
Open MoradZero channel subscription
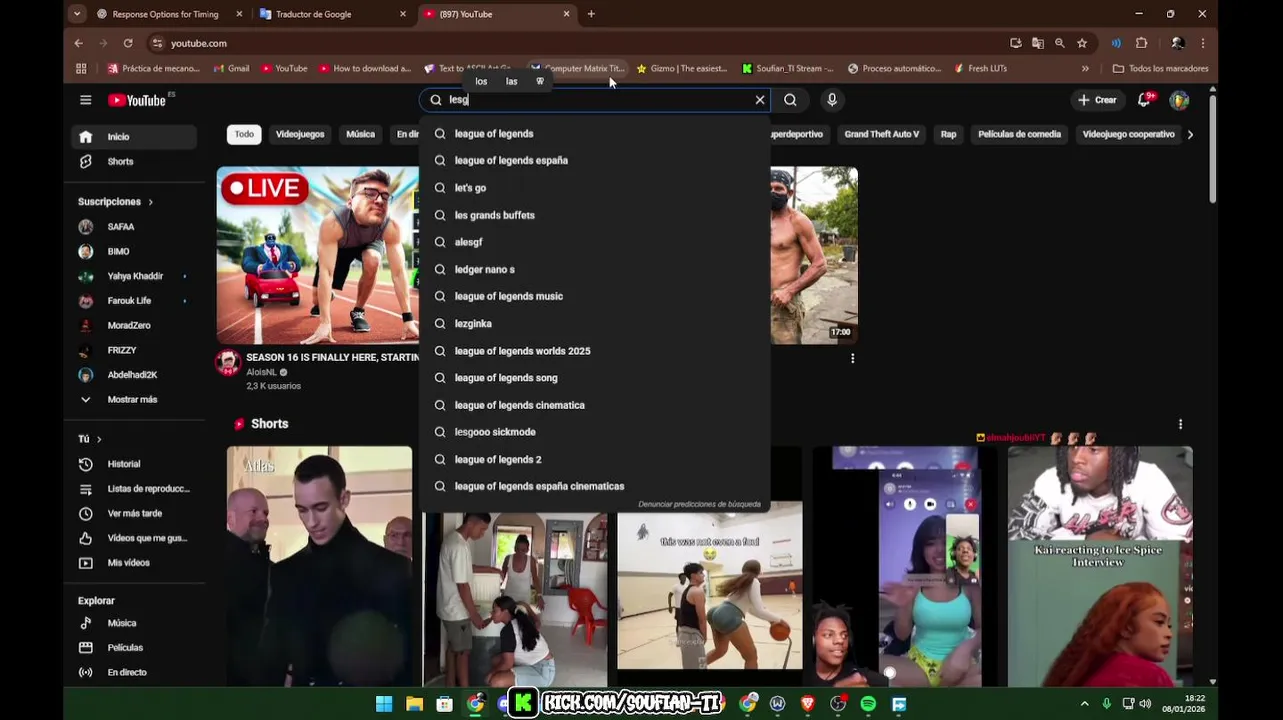pos(135,326)
